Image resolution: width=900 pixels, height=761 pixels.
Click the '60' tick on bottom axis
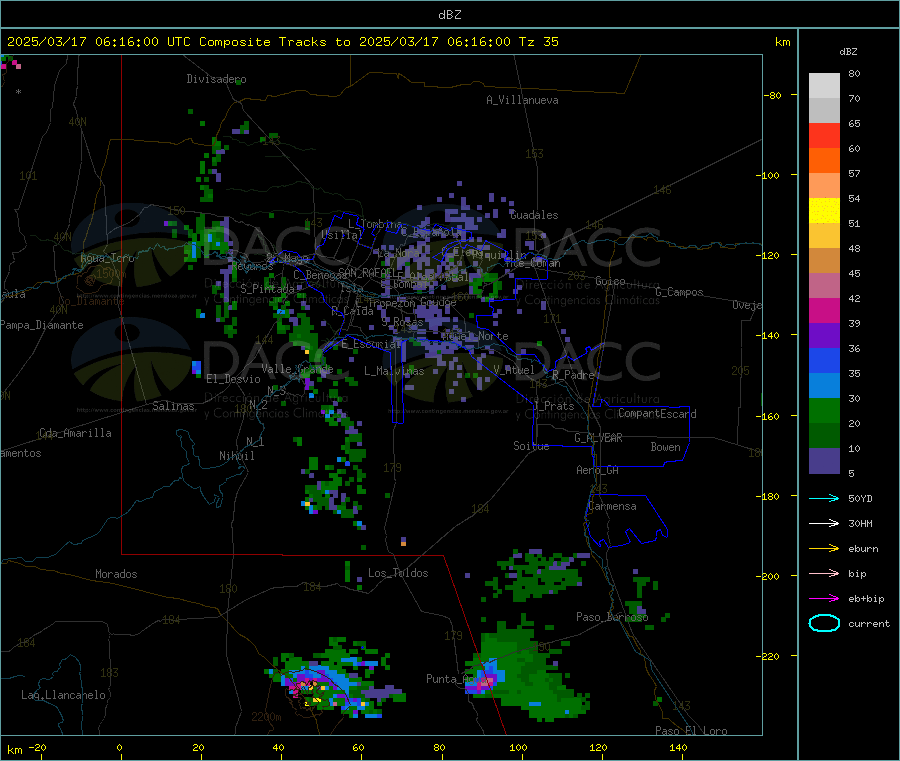(358, 747)
